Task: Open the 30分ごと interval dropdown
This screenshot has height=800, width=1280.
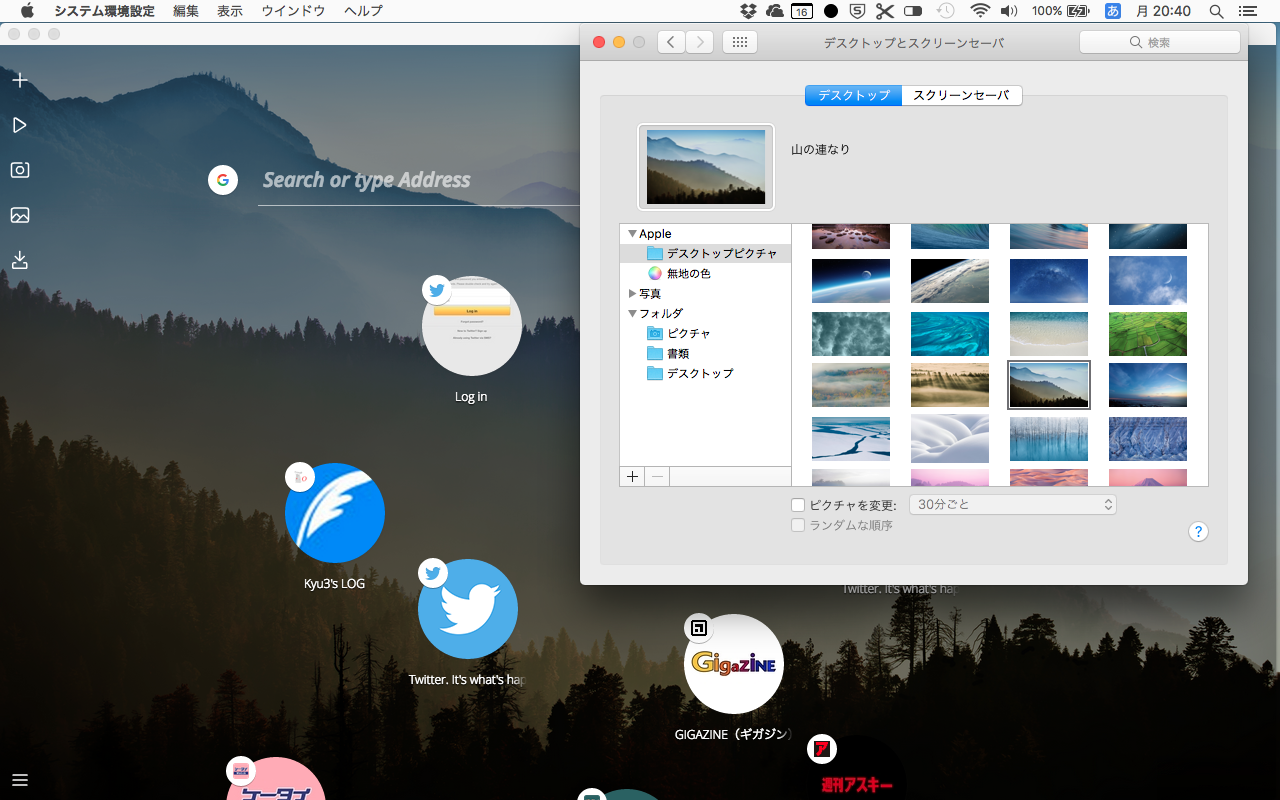Action: pyautogui.click(x=1012, y=505)
